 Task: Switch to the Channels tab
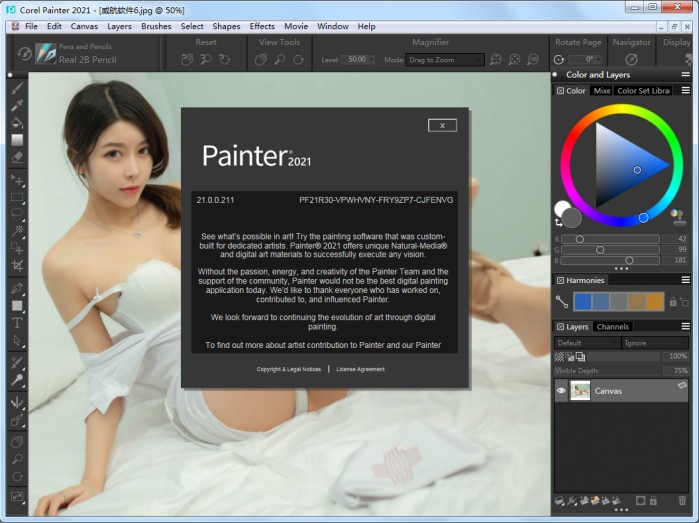613,327
